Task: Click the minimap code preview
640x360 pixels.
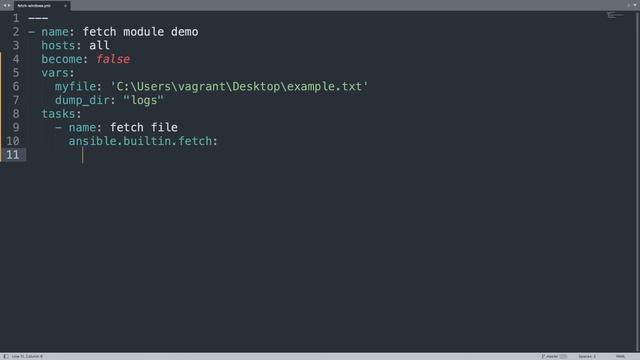Action: [x=615, y=15]
